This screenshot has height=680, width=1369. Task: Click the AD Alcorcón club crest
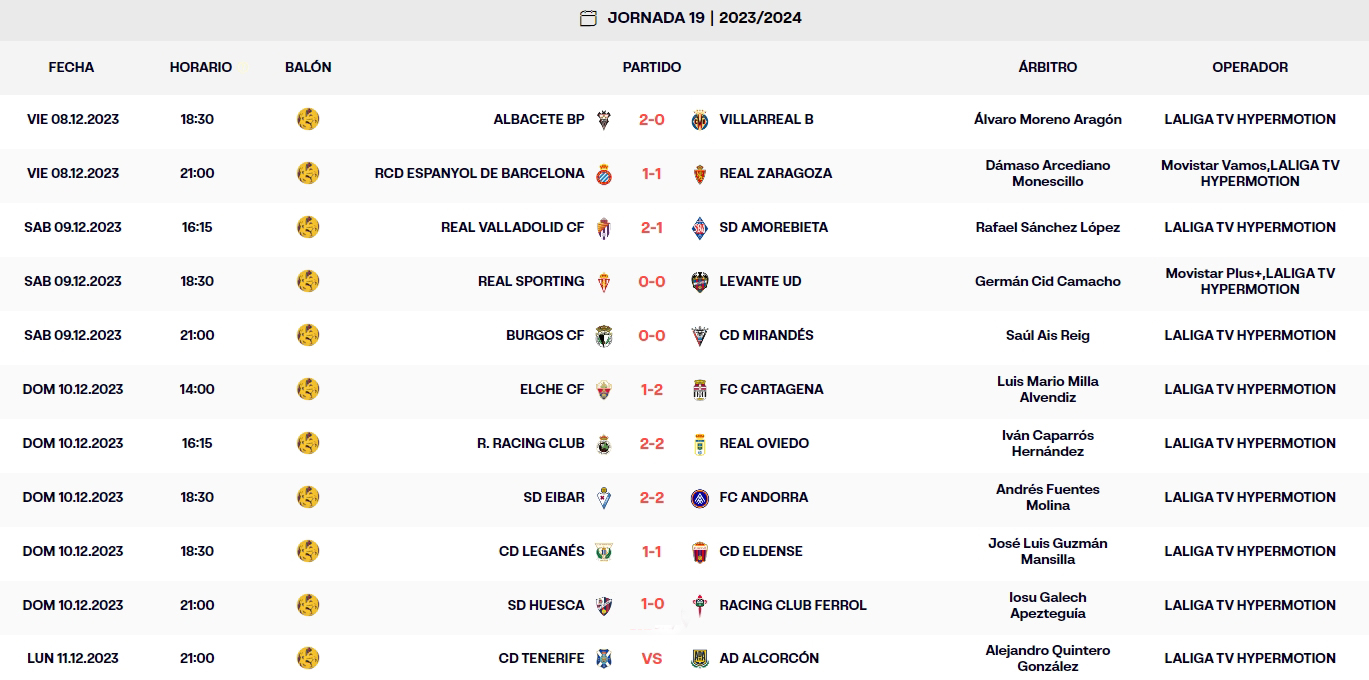(701, 658)
